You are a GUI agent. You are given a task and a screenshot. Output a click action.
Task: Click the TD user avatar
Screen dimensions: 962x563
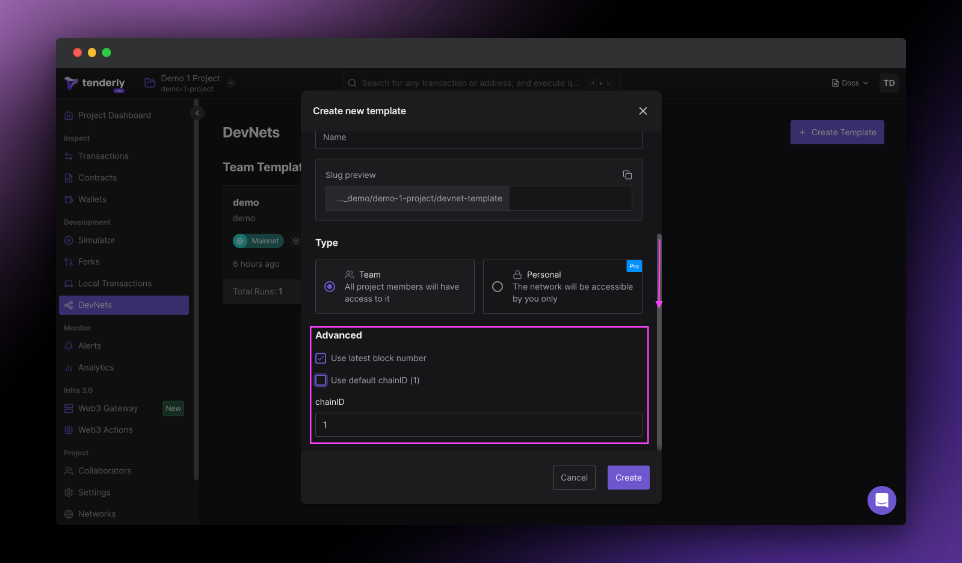click(888, 83)
